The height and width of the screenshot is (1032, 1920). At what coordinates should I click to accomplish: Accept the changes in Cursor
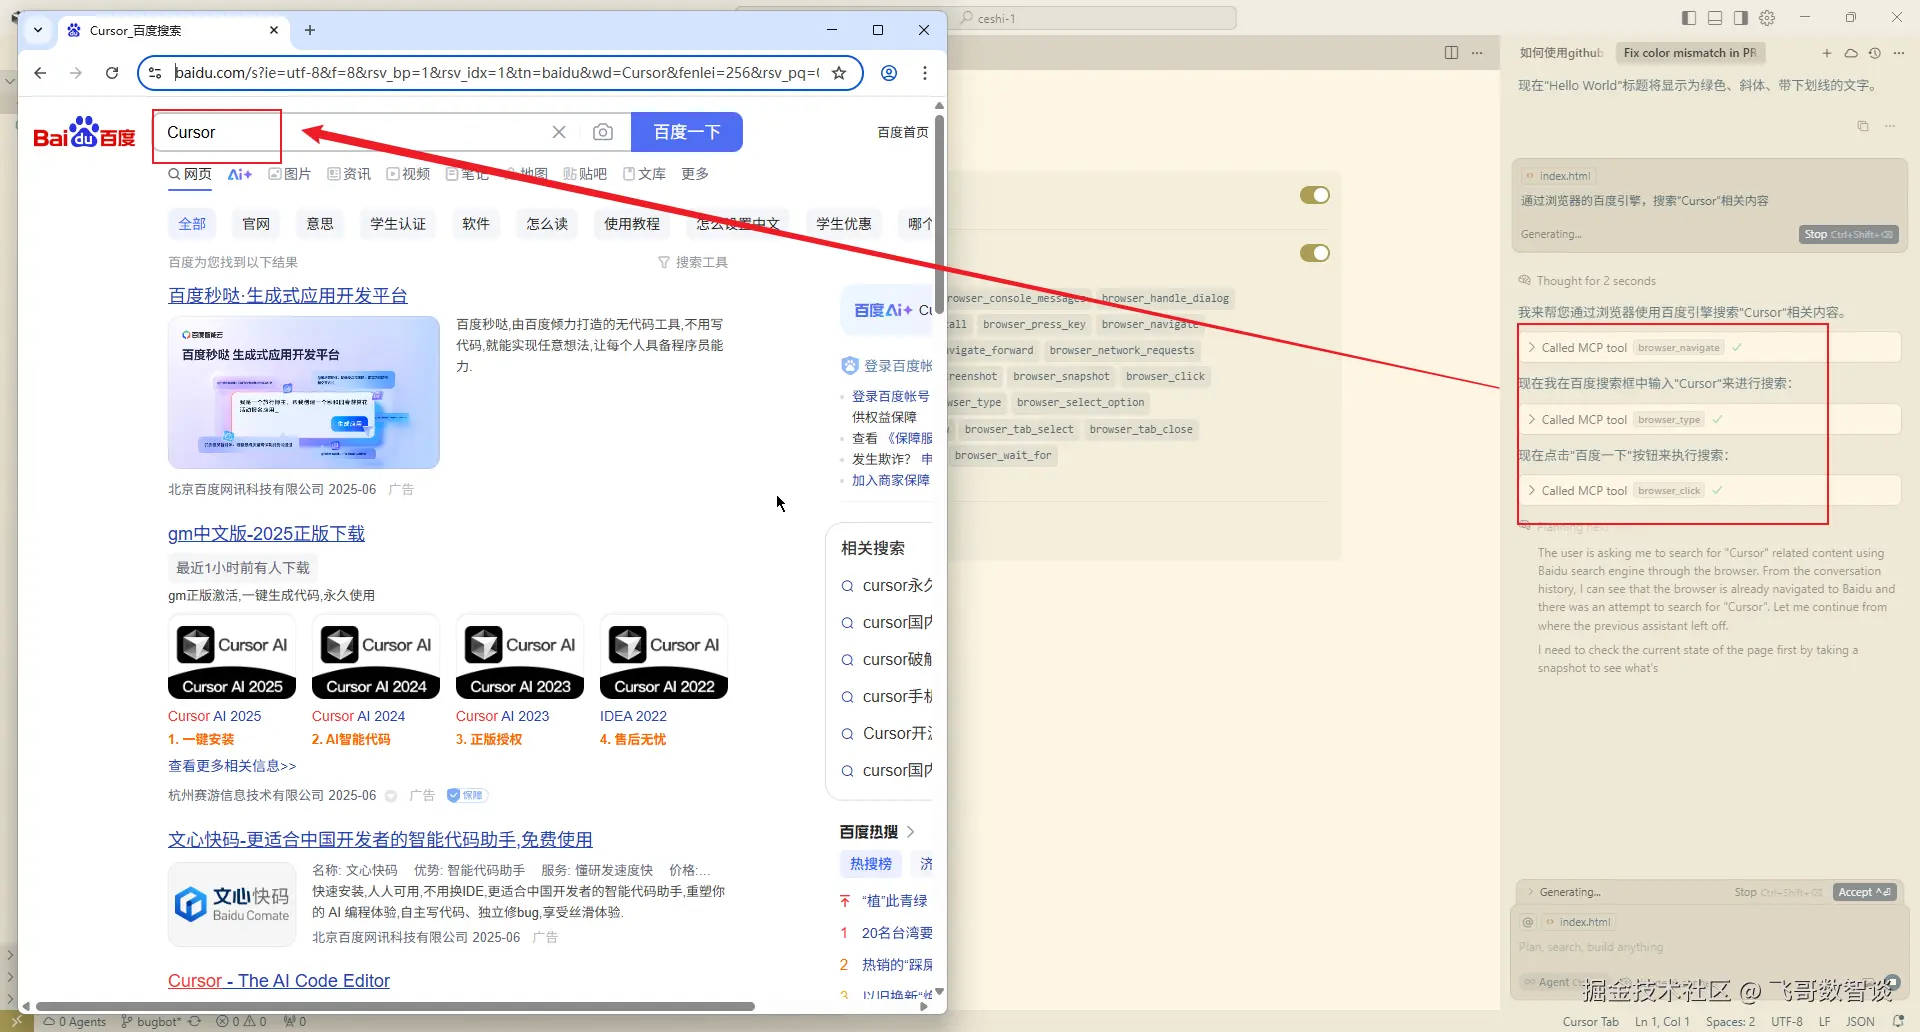(x=1865, y=892)
